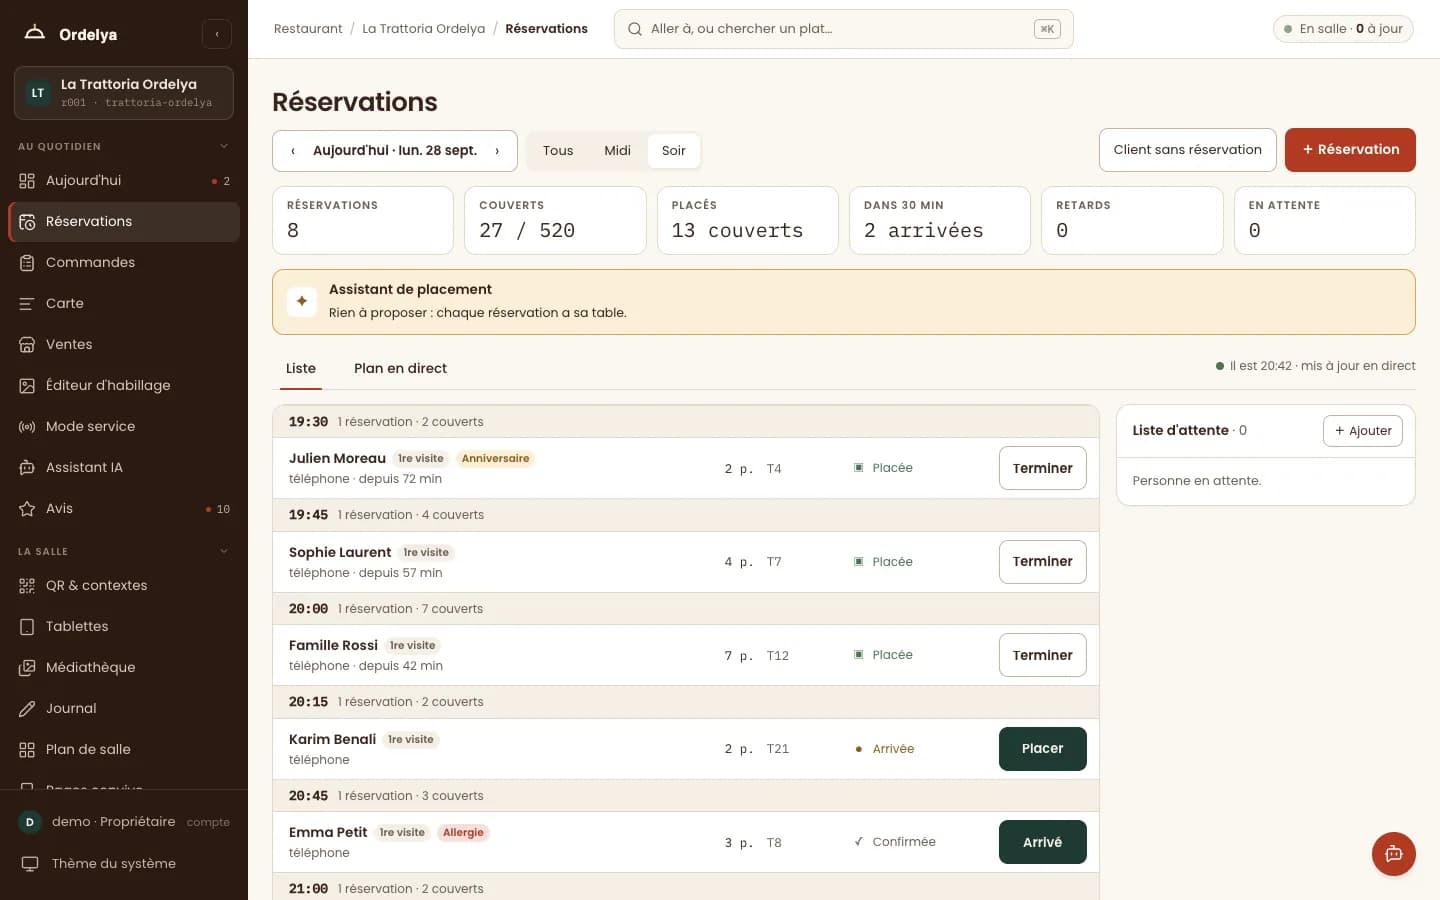Terminer Julien Moreau's reservation

(x=1043, y=468)
